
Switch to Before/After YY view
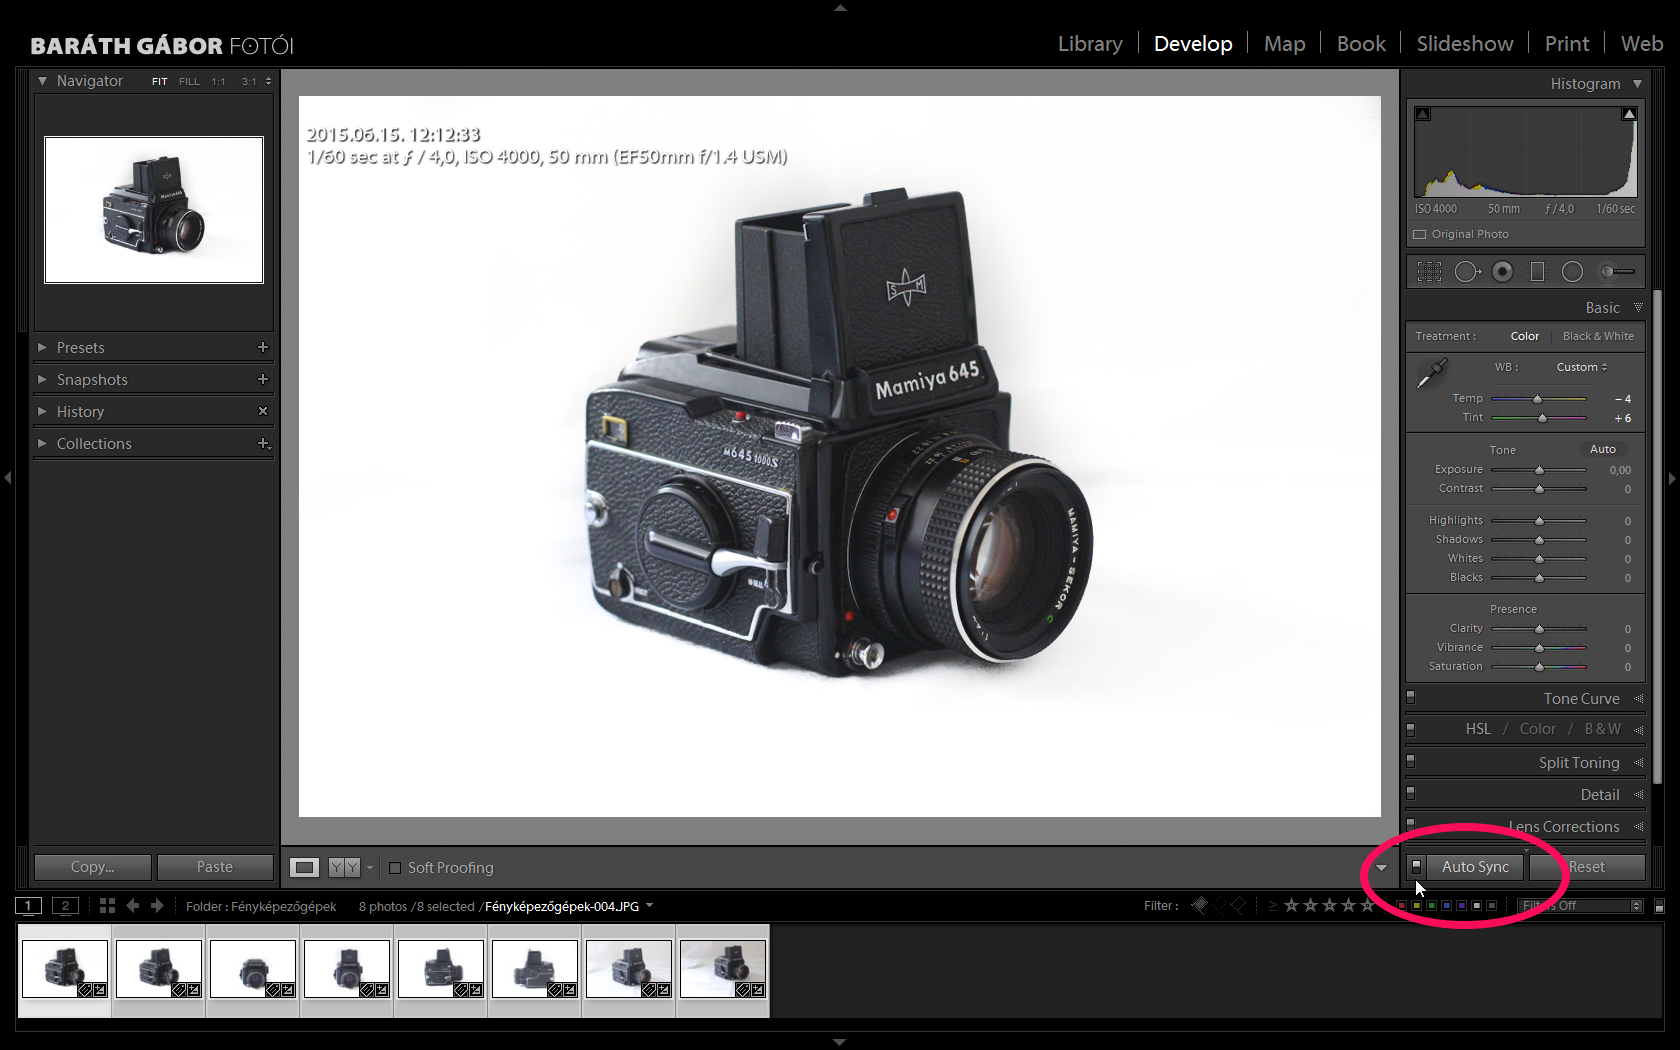344,867
